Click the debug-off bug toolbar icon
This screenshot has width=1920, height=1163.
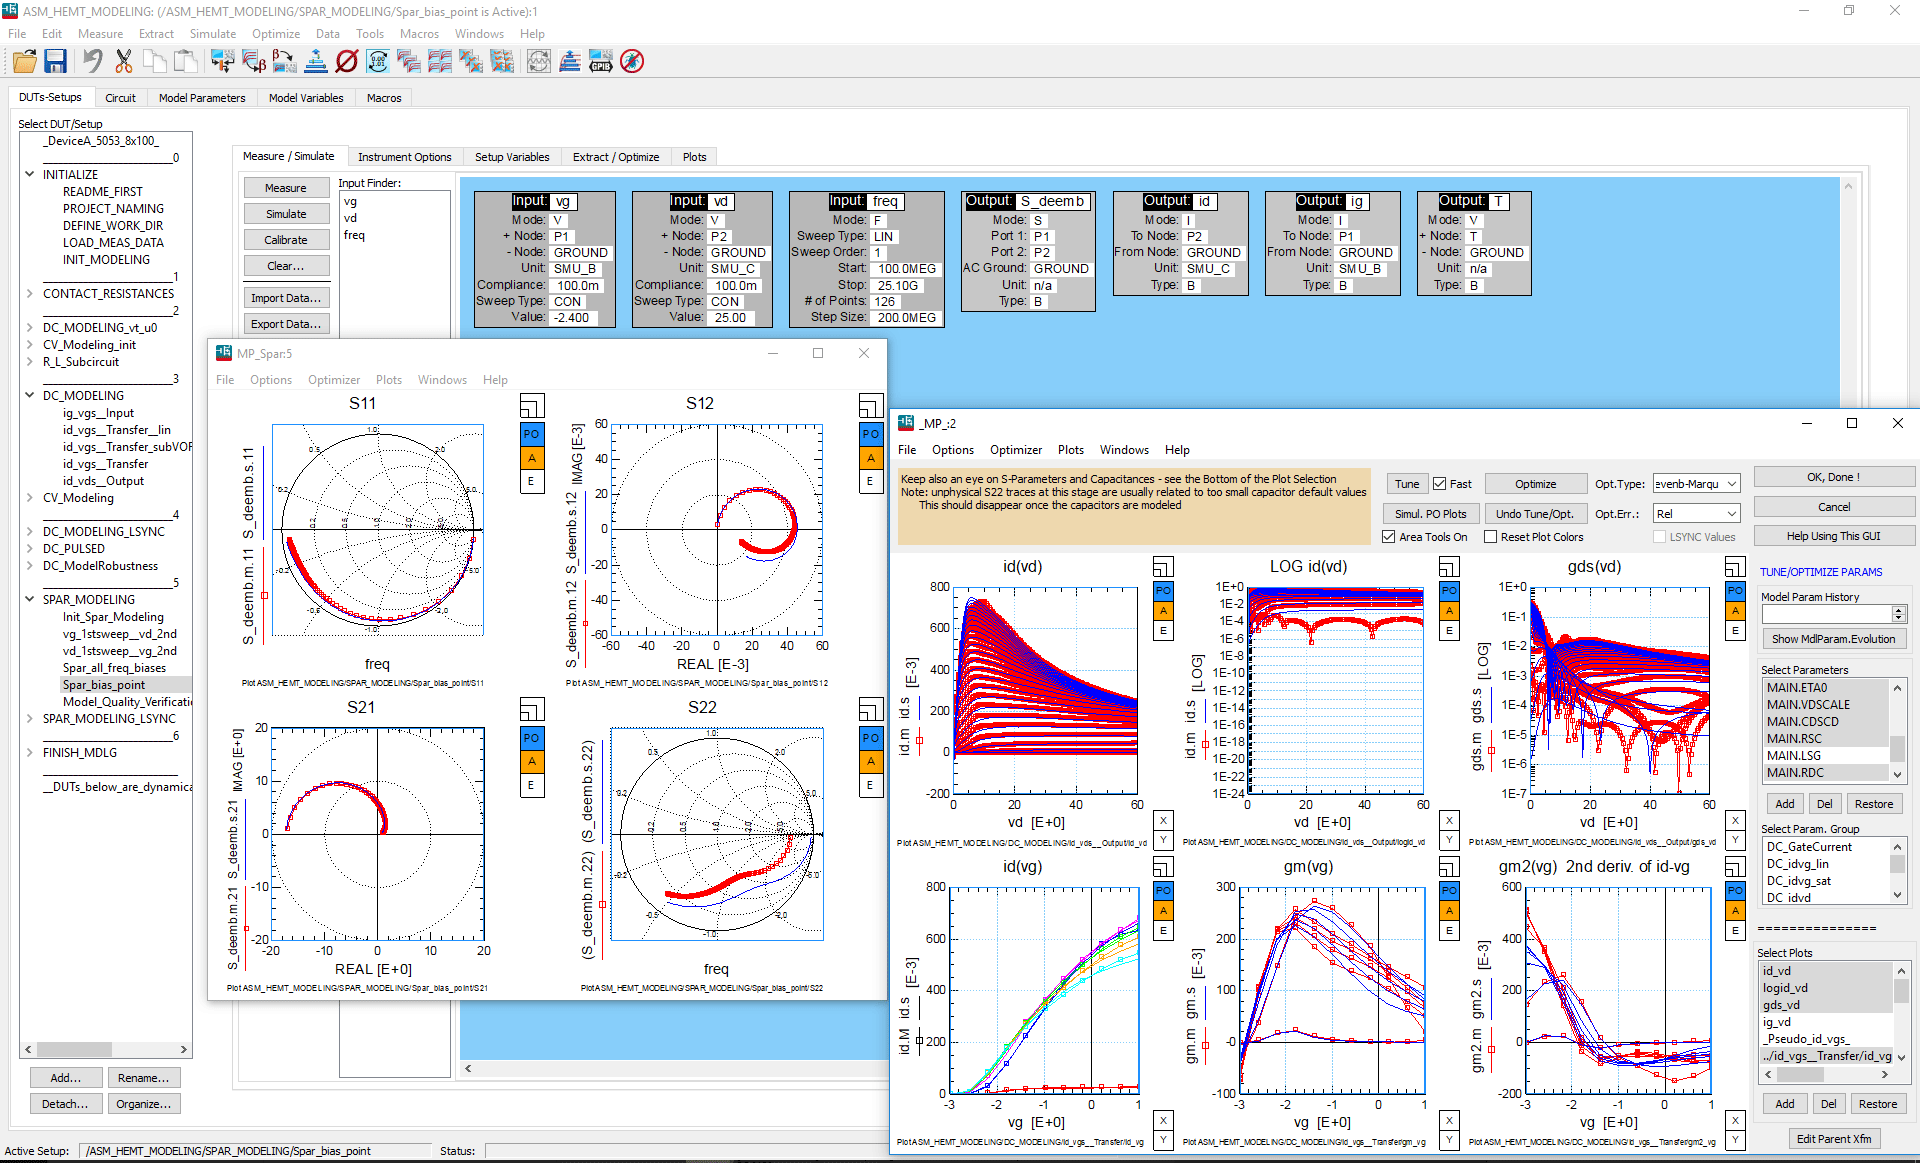tap(632, 61)
